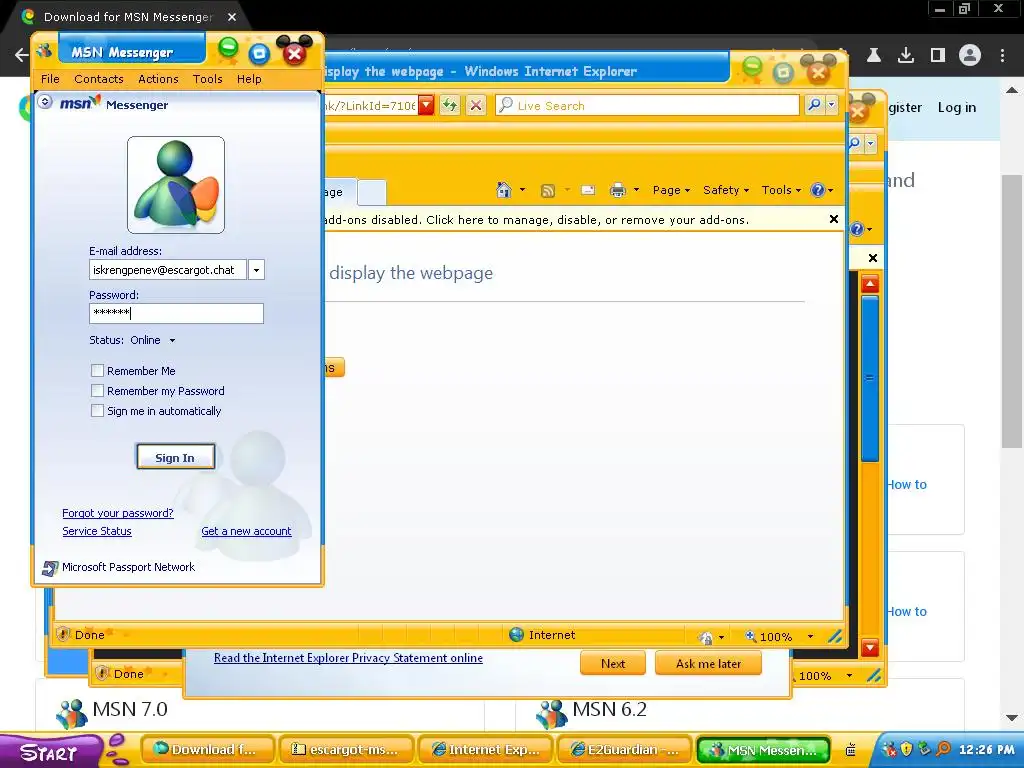Open the Safety menu in Internet Explorer
This screenshot has width=1024, height=768.
point(726,190)
